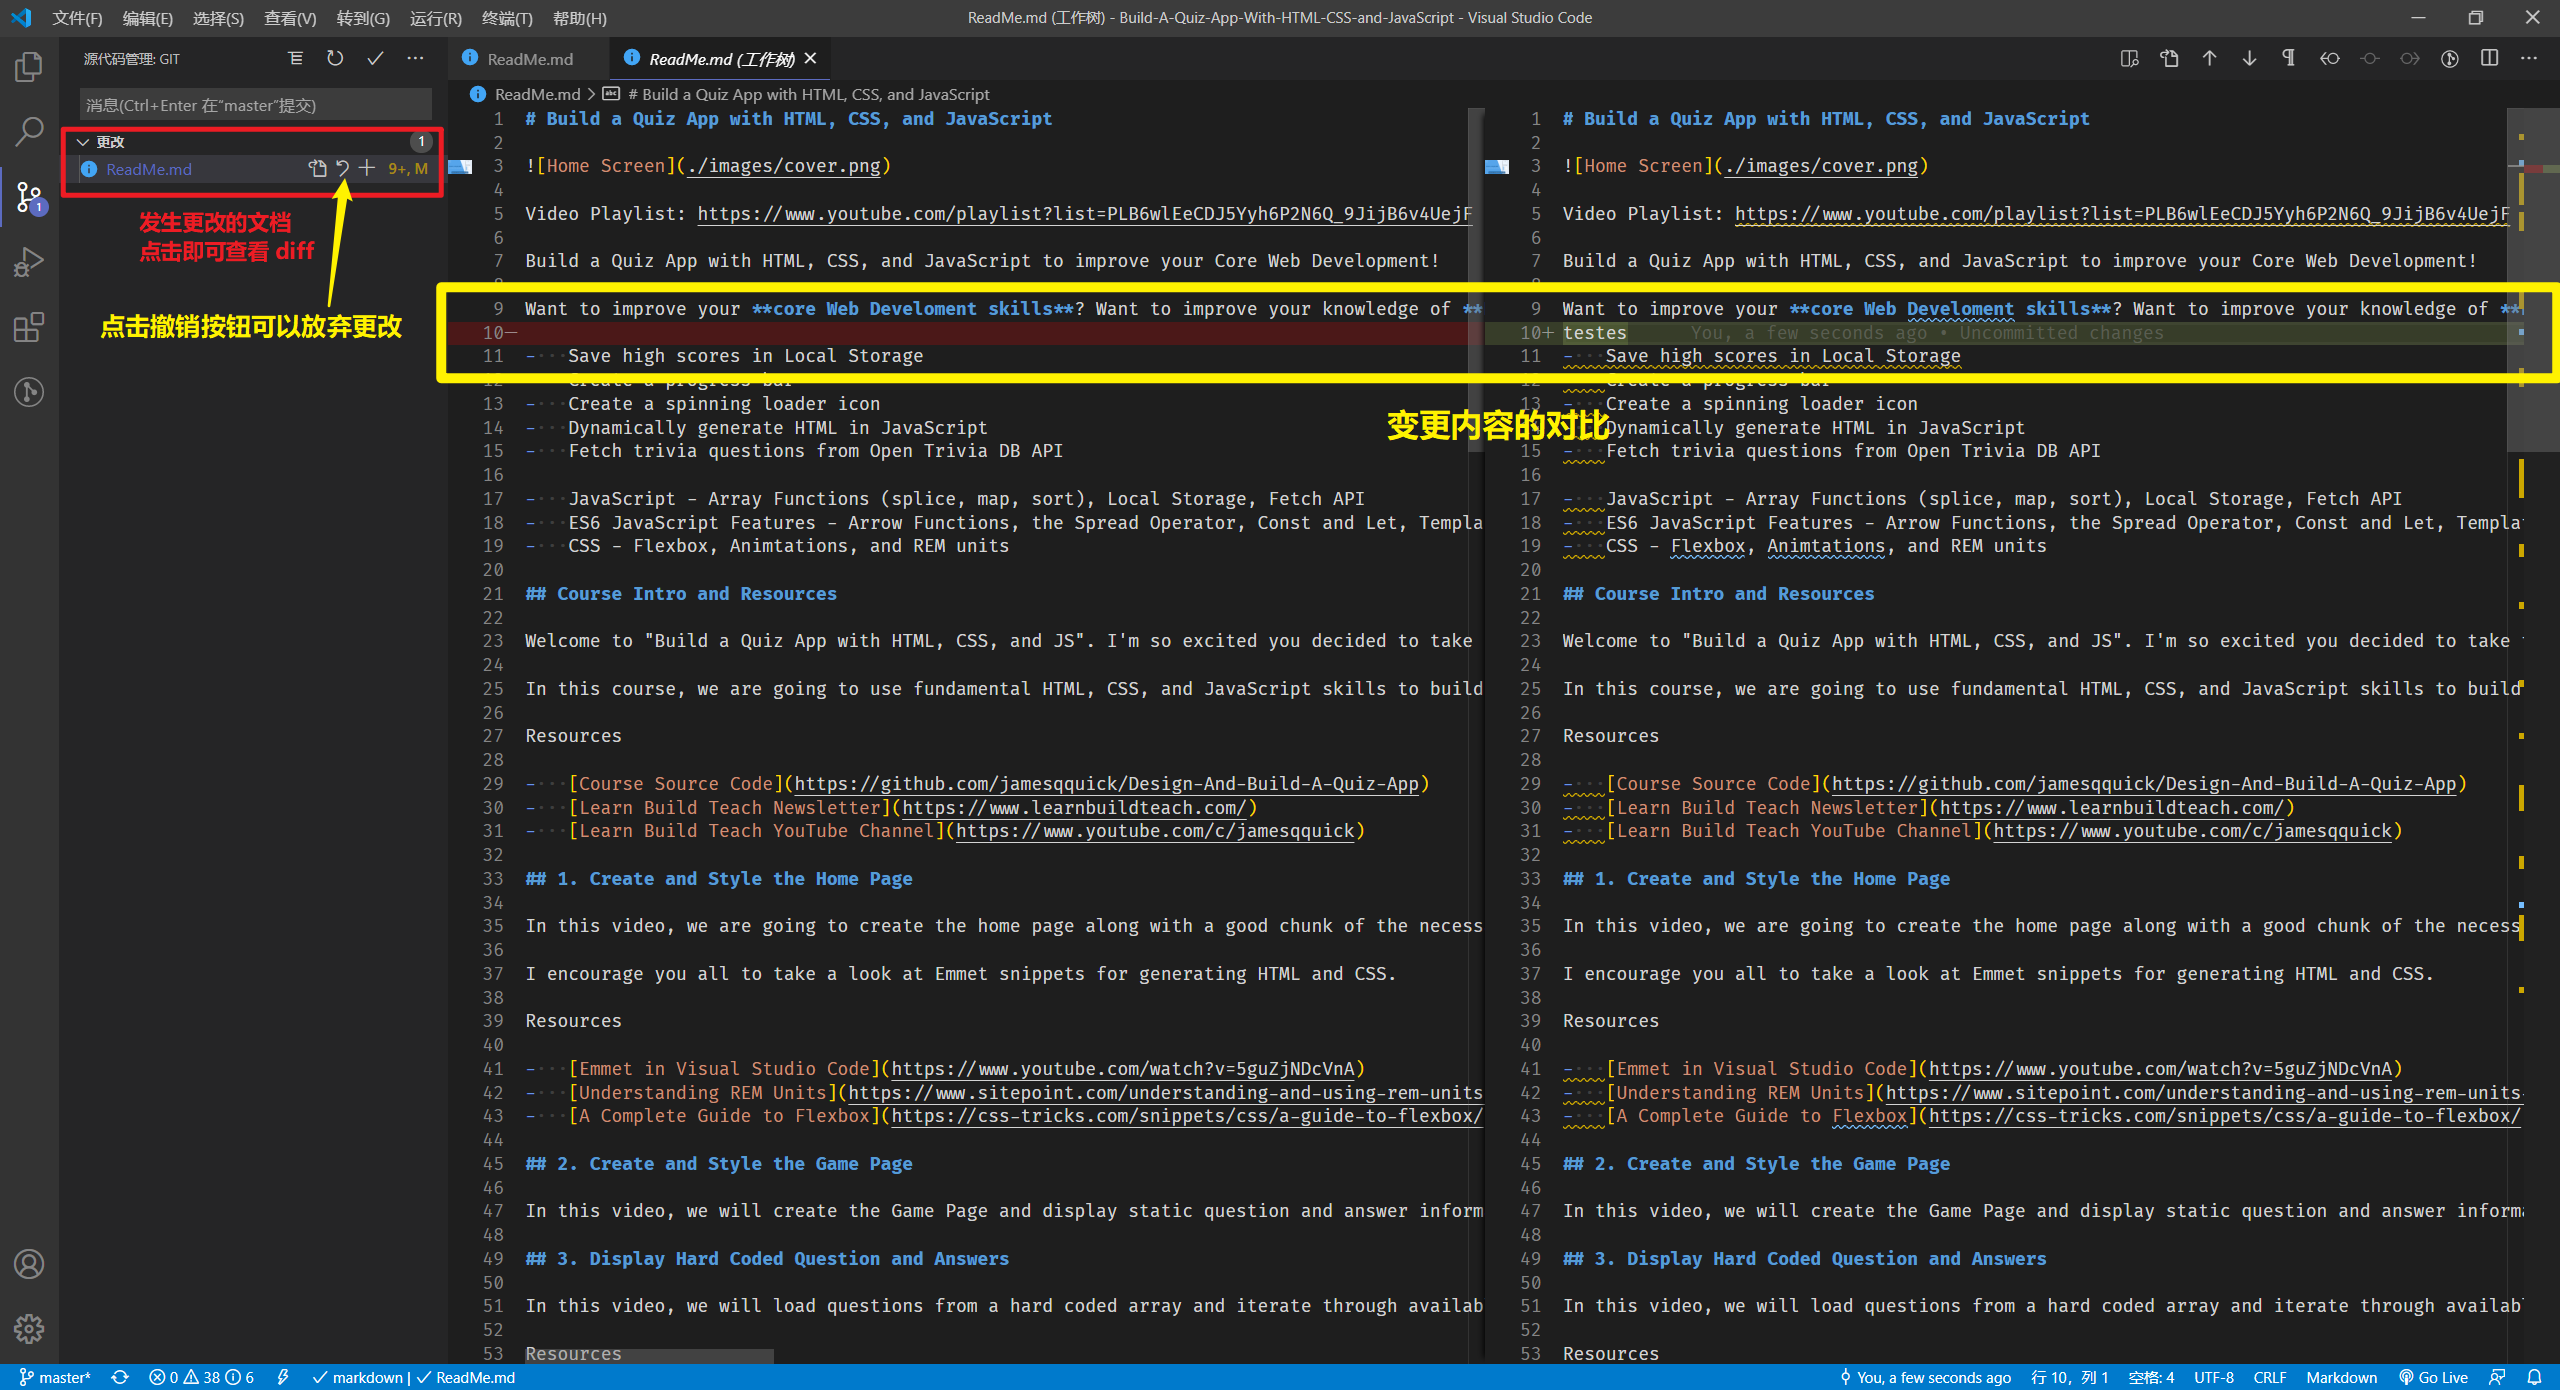Open the Extensions view
2560x1390 pixels.
[x=29, y=327]
